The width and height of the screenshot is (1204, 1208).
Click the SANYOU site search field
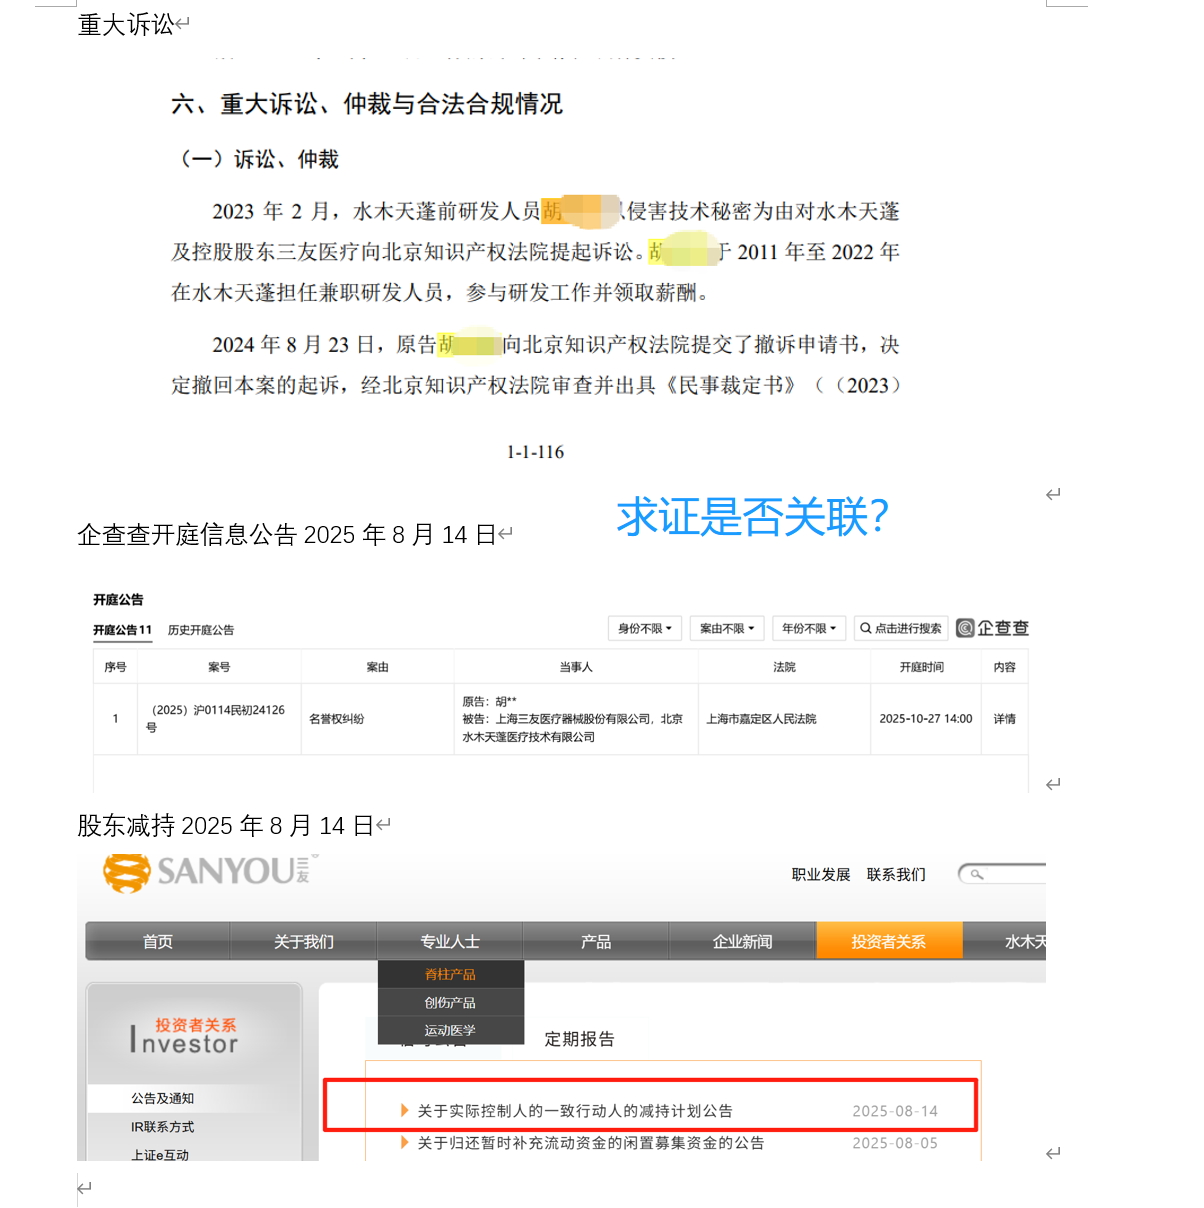1002,874
